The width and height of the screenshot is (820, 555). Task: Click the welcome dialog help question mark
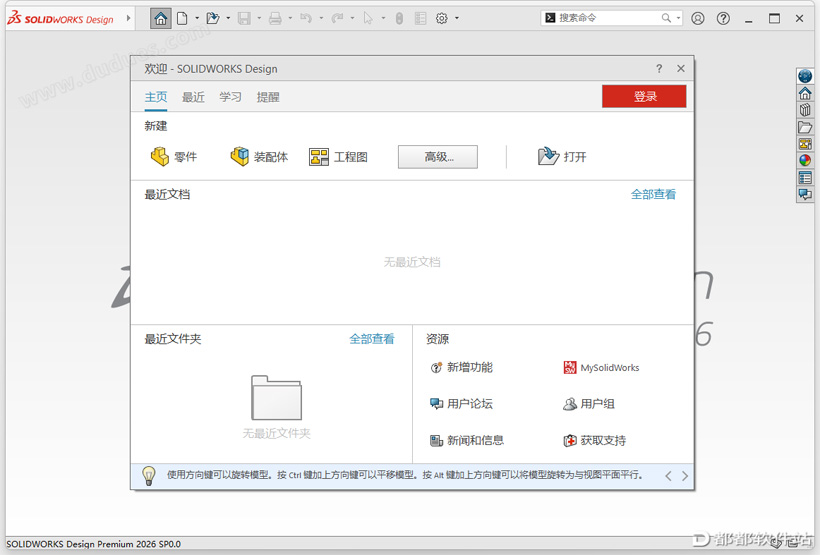point(659,69)
